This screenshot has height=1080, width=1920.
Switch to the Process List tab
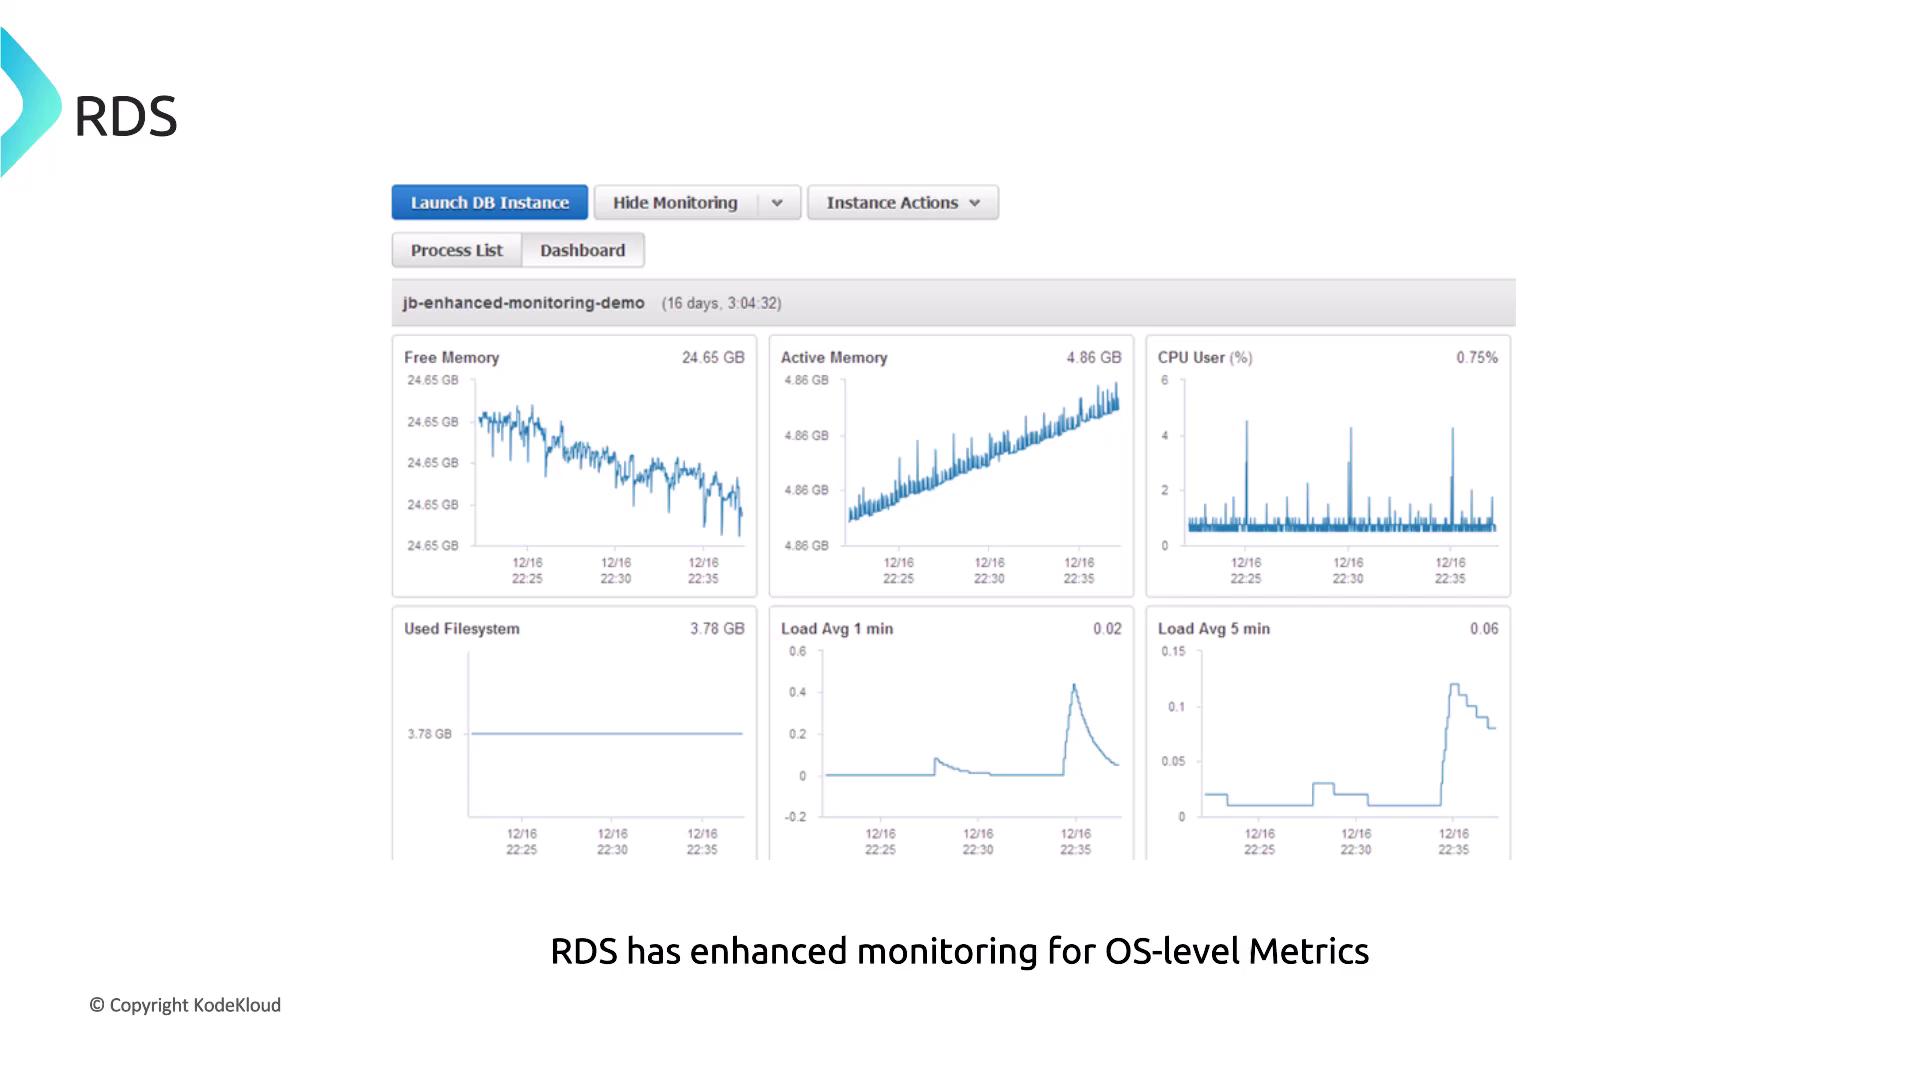pos(456,251)
